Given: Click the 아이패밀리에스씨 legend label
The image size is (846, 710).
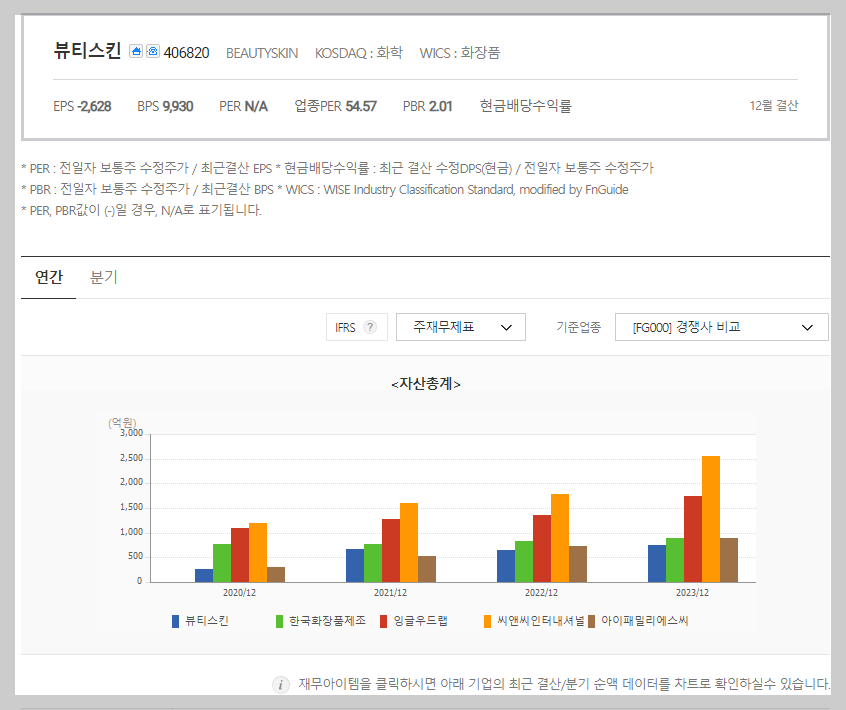Looking at the screenshot, I should [645, 621].
